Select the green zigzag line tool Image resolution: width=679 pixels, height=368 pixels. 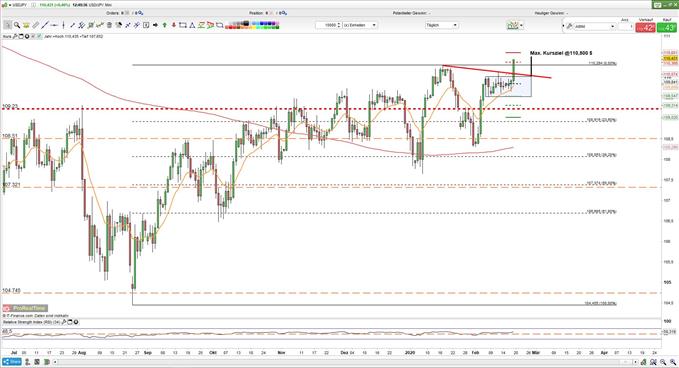pyautogui.click(x=201, y=25)
